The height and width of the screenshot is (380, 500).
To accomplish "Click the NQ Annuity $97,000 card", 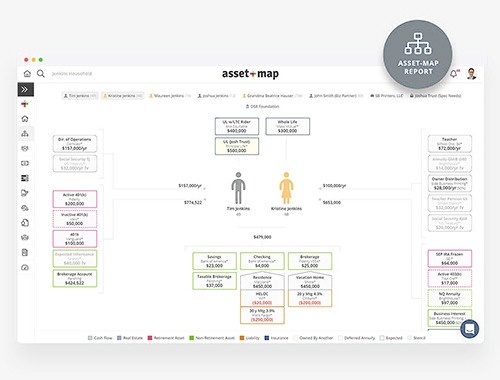I will click(x=450, y=298).
